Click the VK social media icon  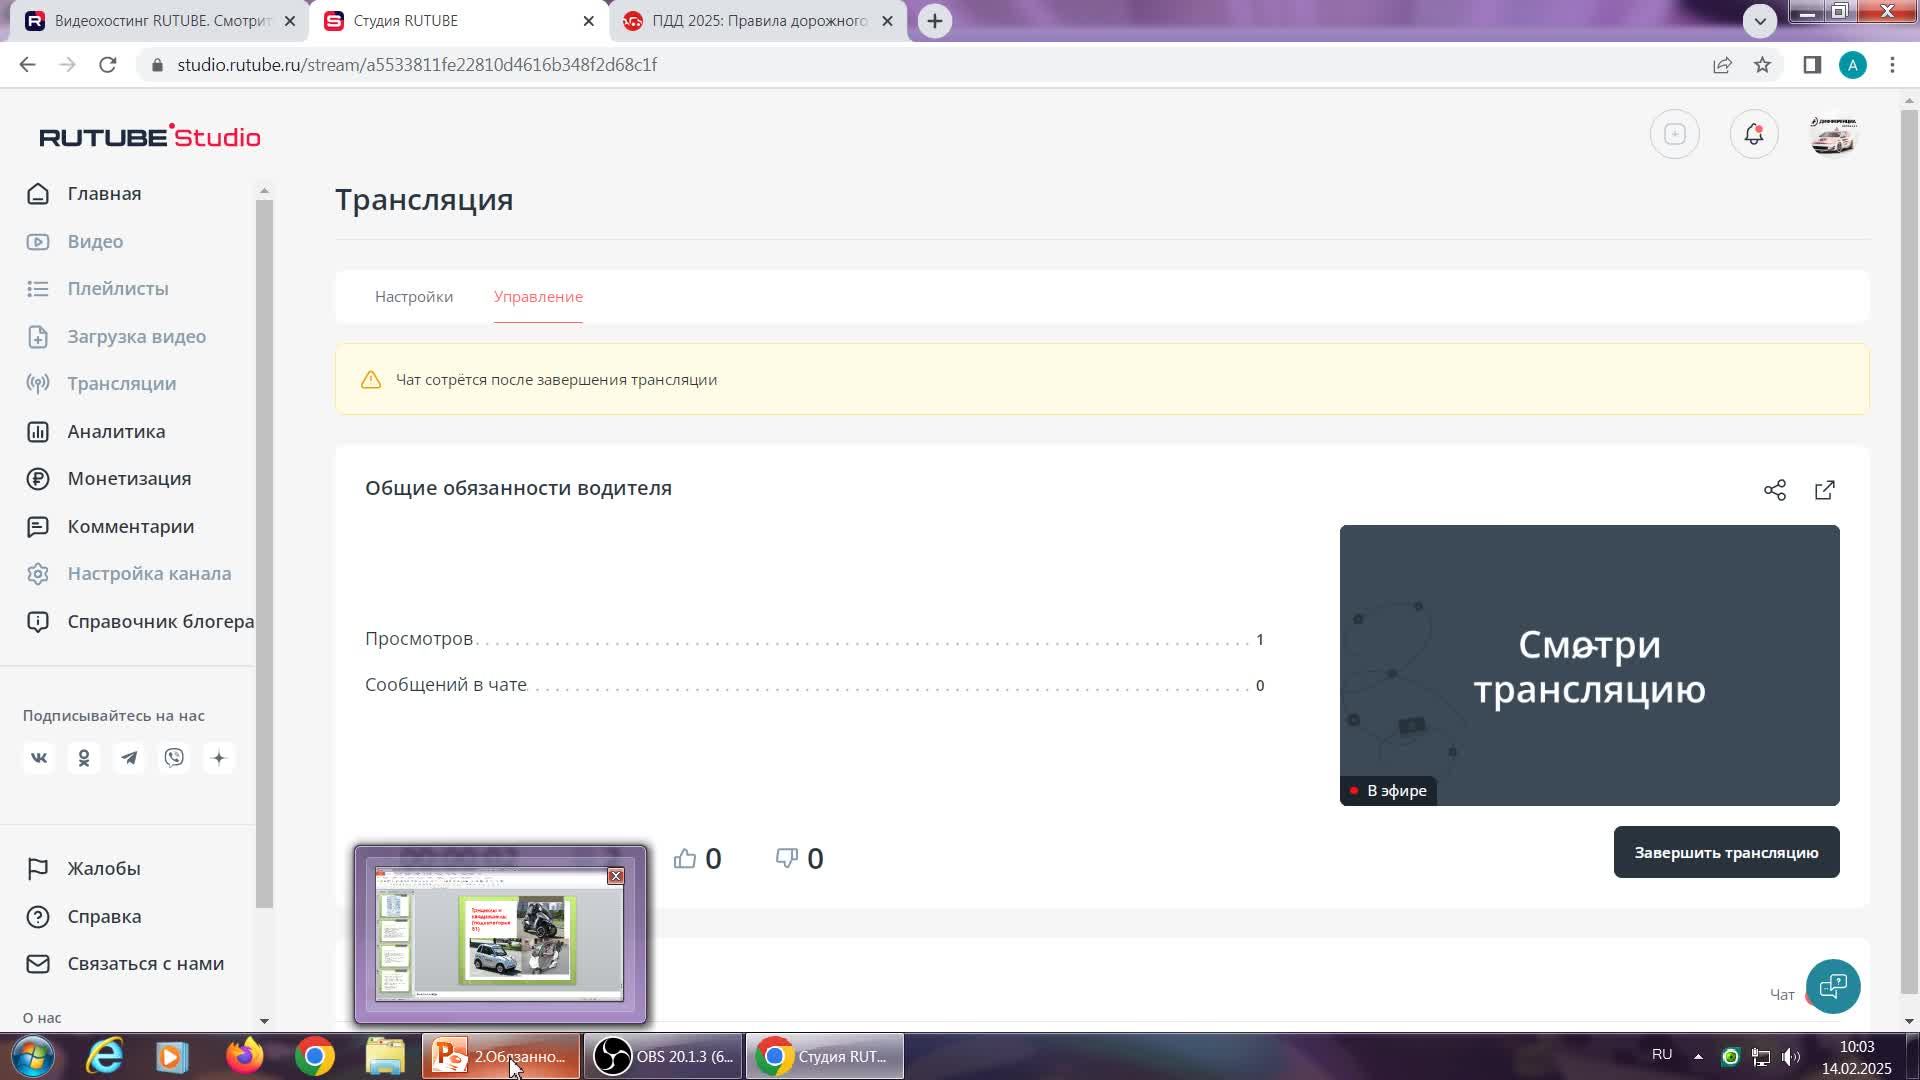(38, 757)
